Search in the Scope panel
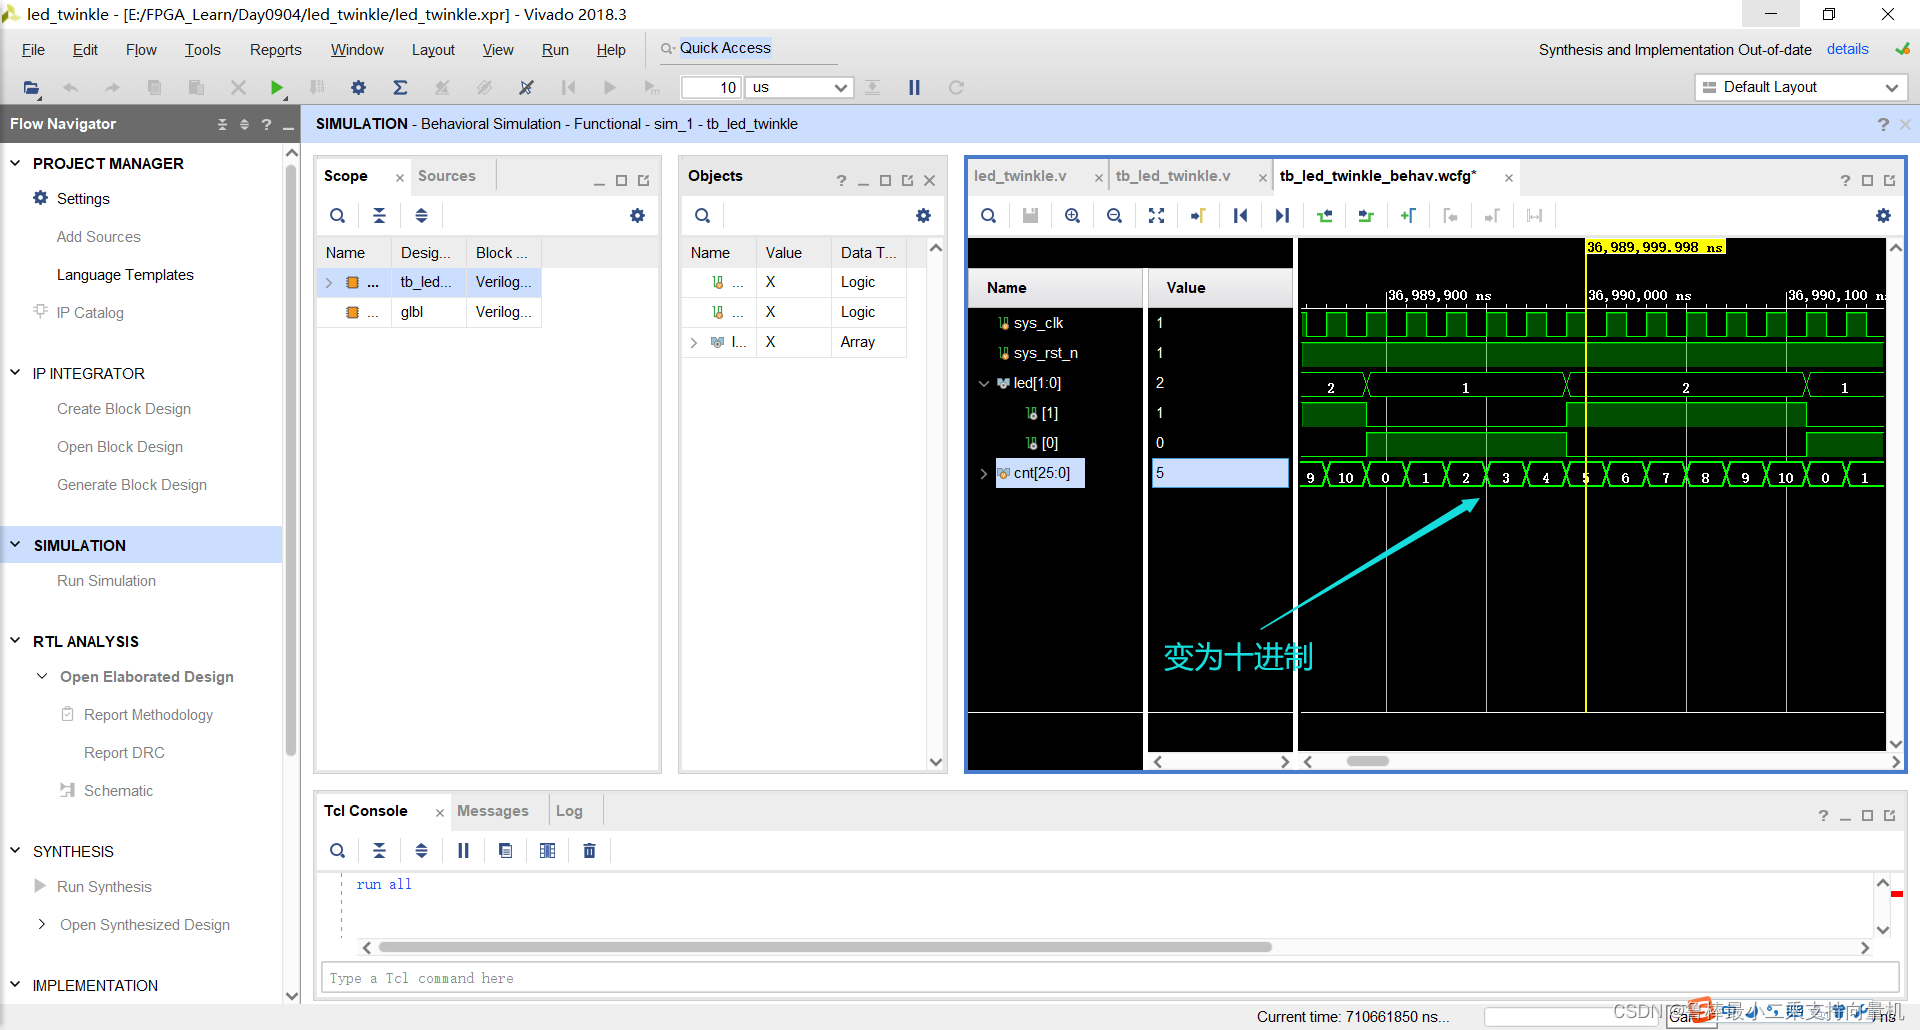 (x=338, y=216)
